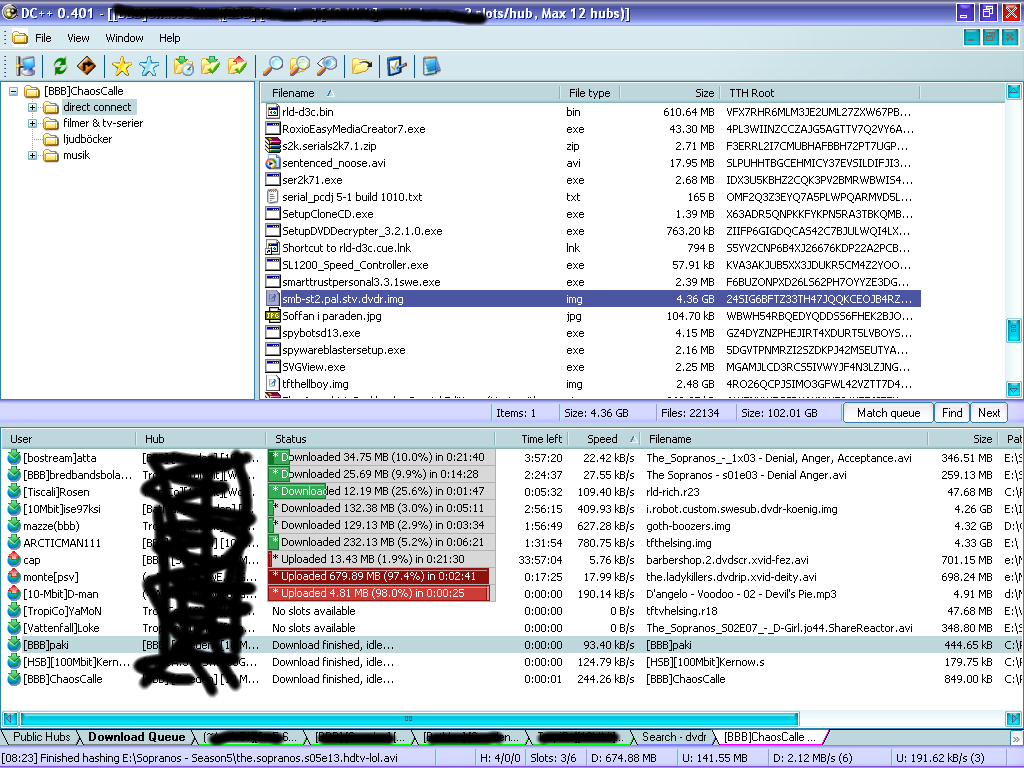Click the upload icon beside user cap
Viewport: 1024px width, 768px height.
coord(14,560)
